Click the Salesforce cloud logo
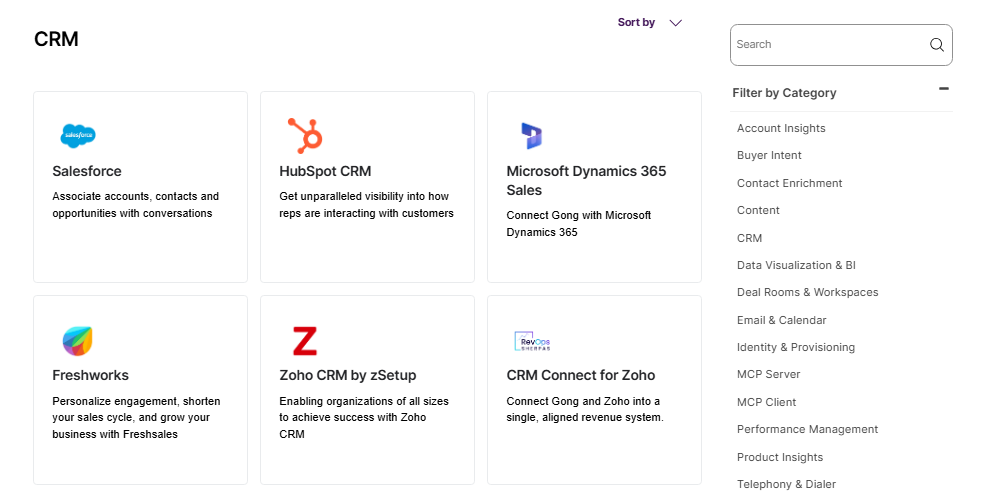Image resolution: width=1000 pixels, height=492 pixels. 78,135
